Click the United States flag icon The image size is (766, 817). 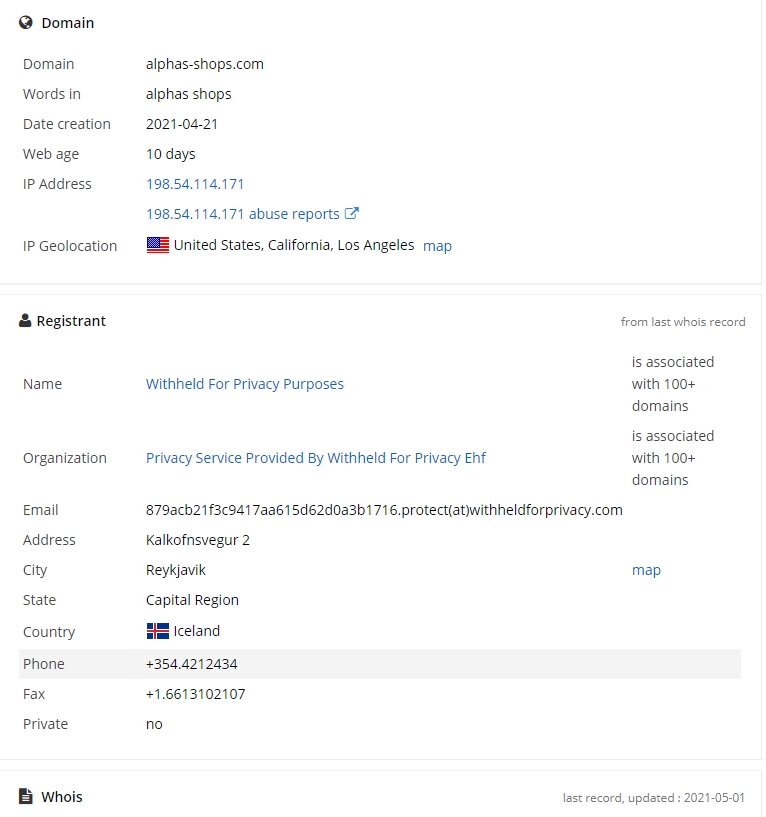158,245
